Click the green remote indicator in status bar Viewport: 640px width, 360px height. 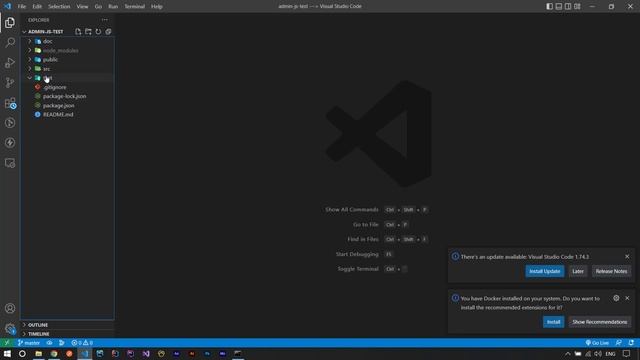pyautogui.click(x=7, y=343)
